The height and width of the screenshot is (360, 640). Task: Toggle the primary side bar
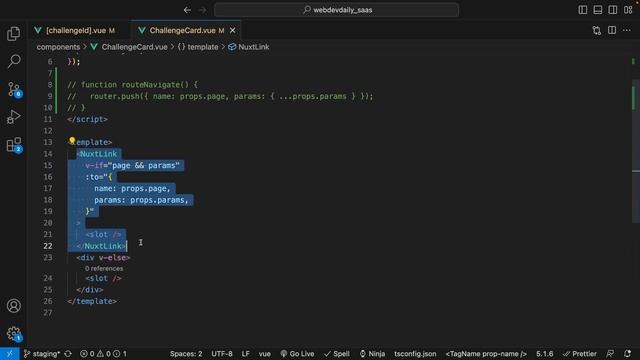click(583, 10)
